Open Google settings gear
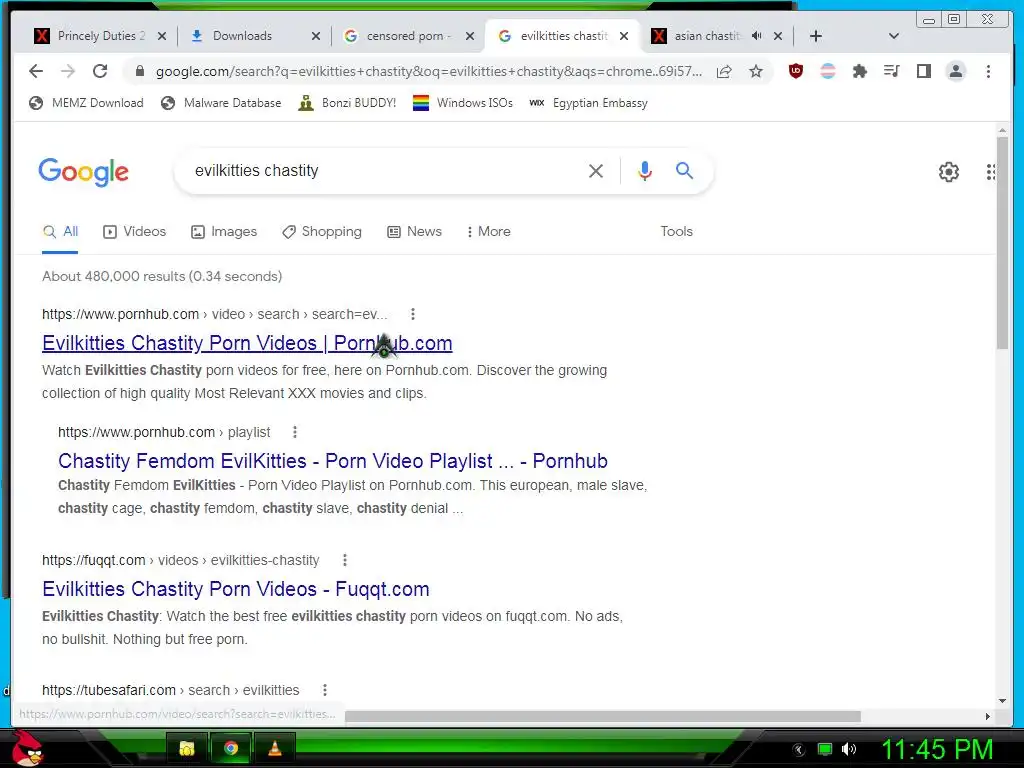1024x768 pixels. click(x=948, y=172)
